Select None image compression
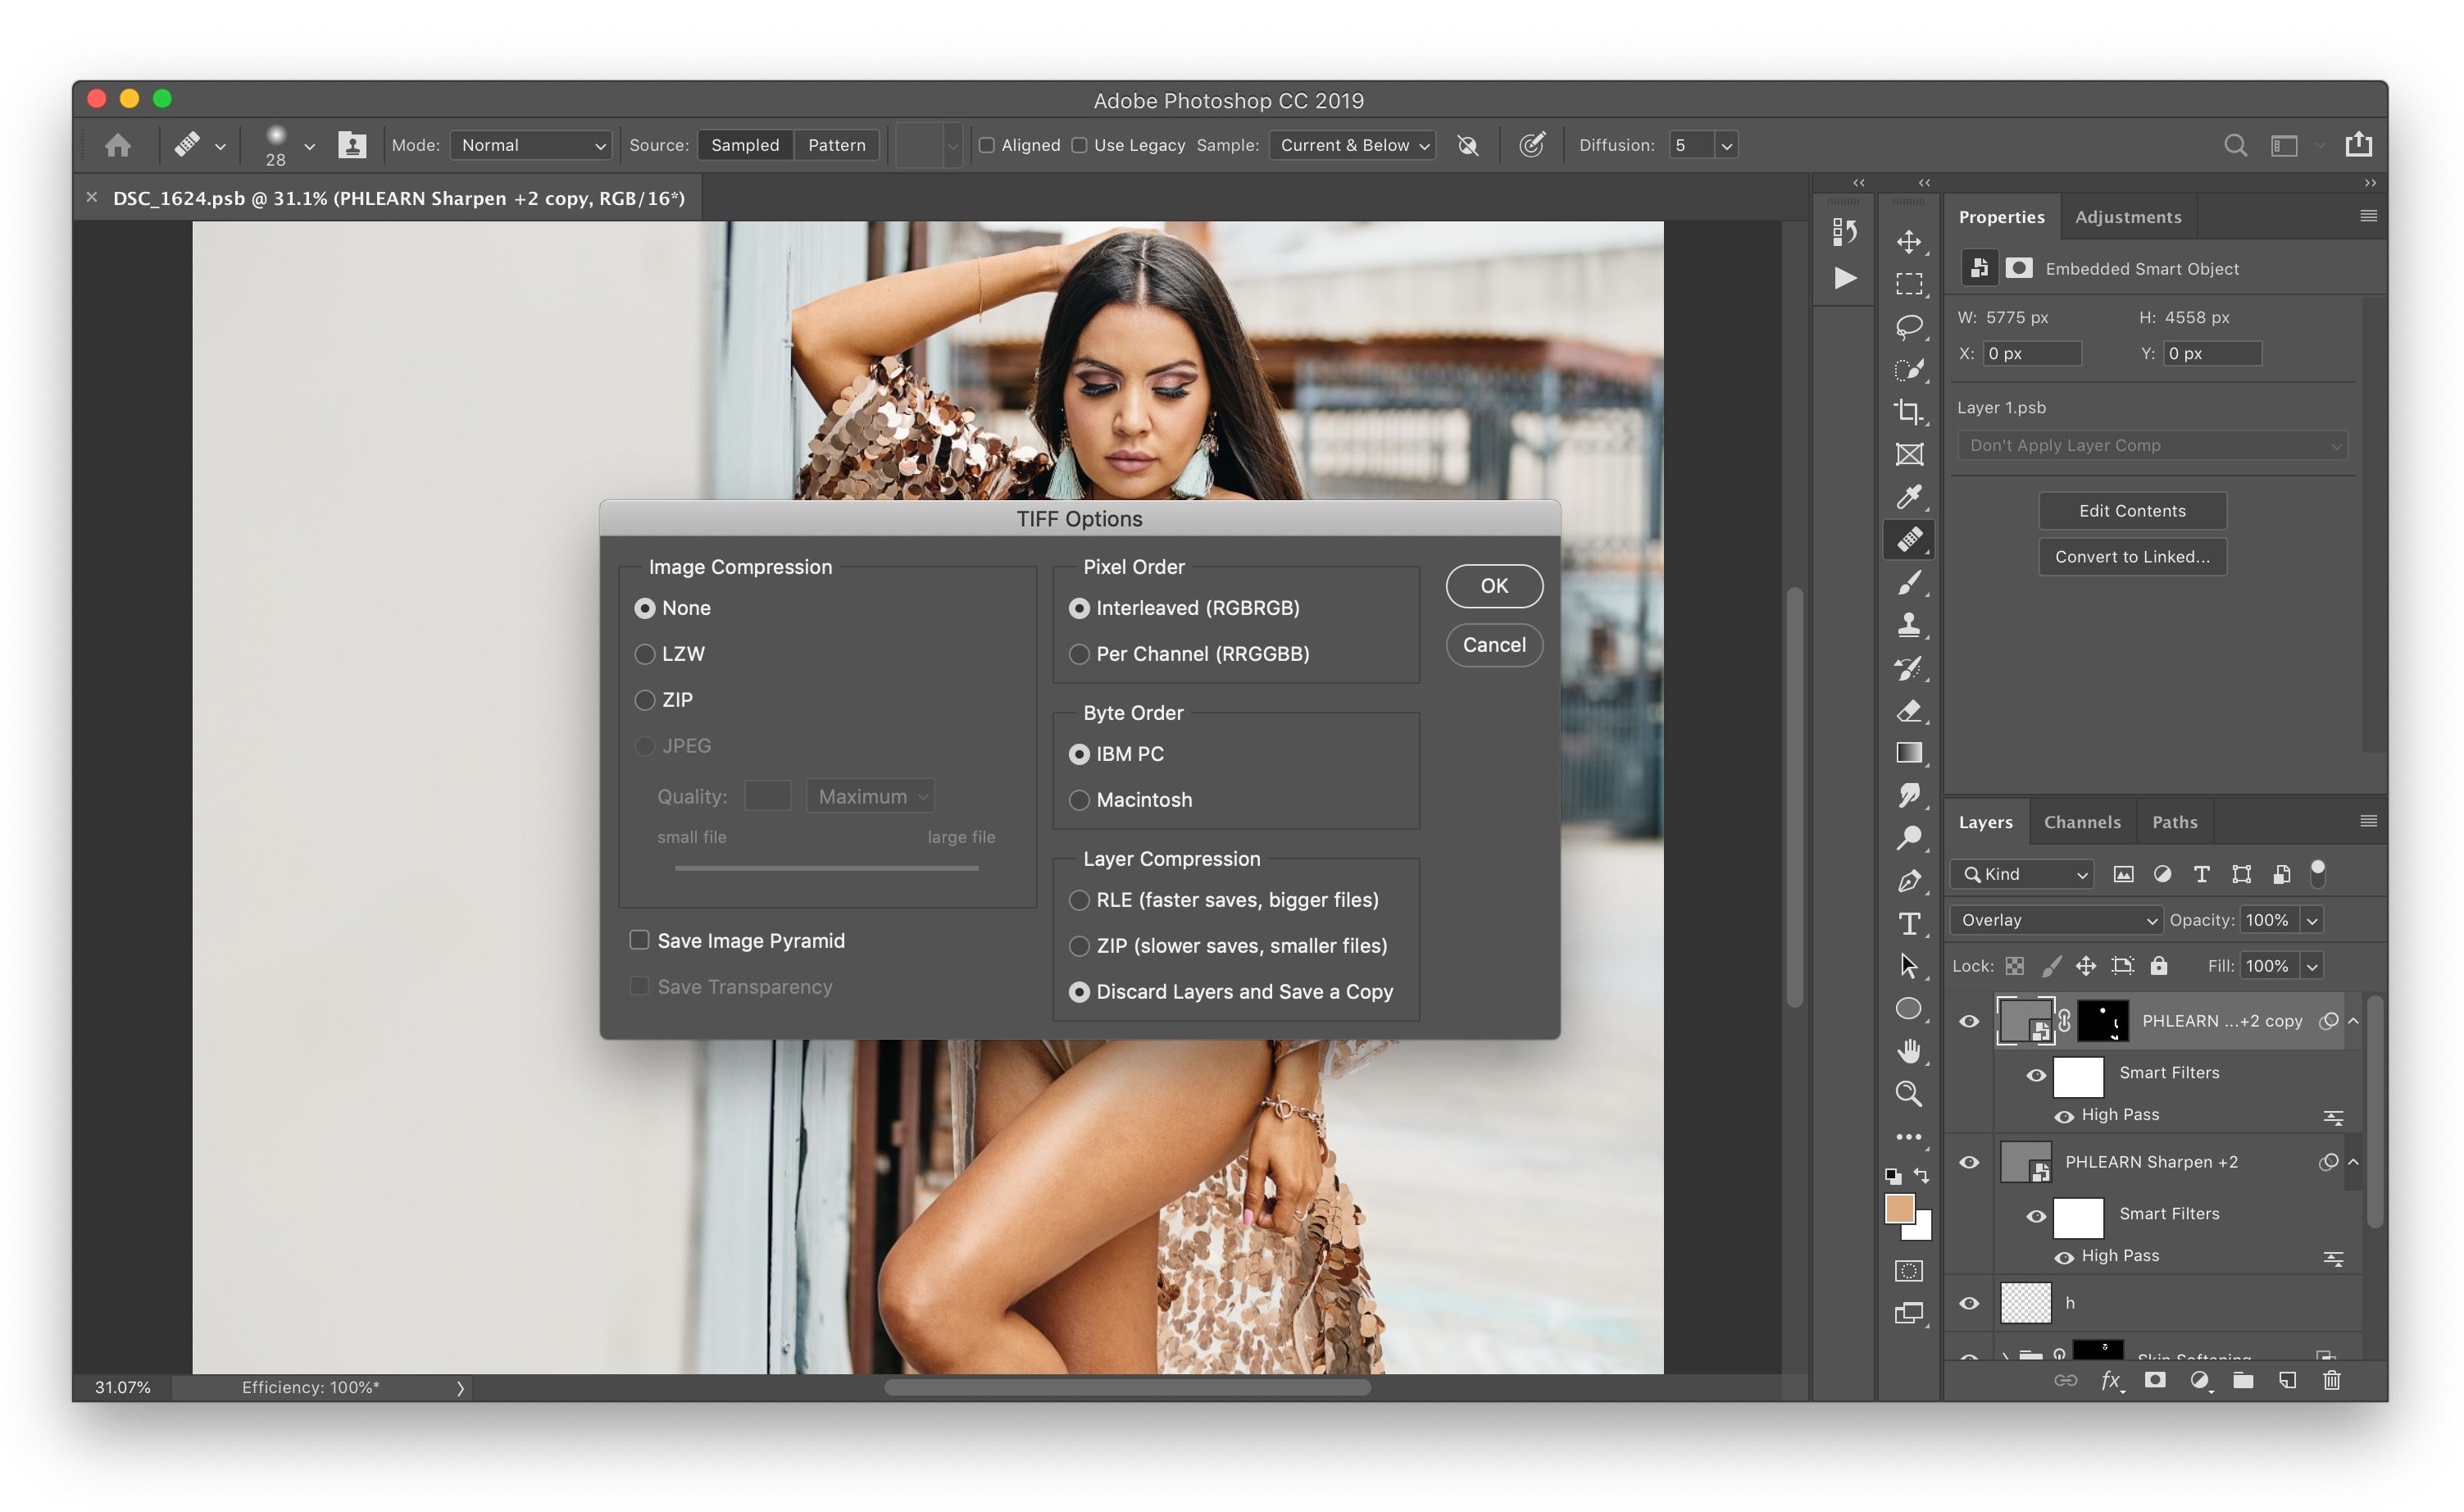The width and height of the screenshot is (2464, 1512). [x=646, y=605]
